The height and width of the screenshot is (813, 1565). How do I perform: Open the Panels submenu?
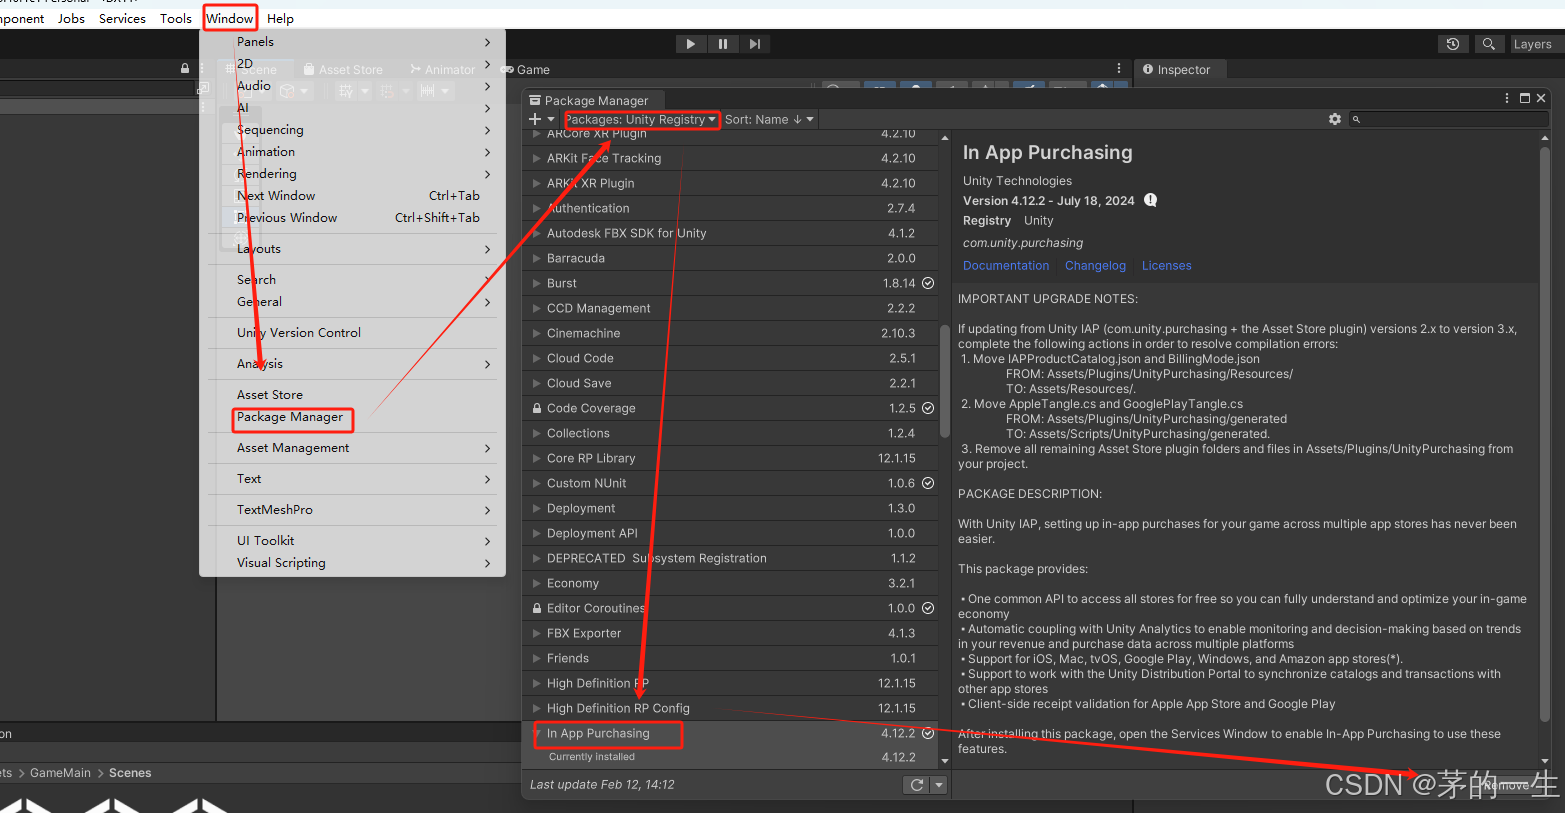pyautogui.click(x=352, y=42)
